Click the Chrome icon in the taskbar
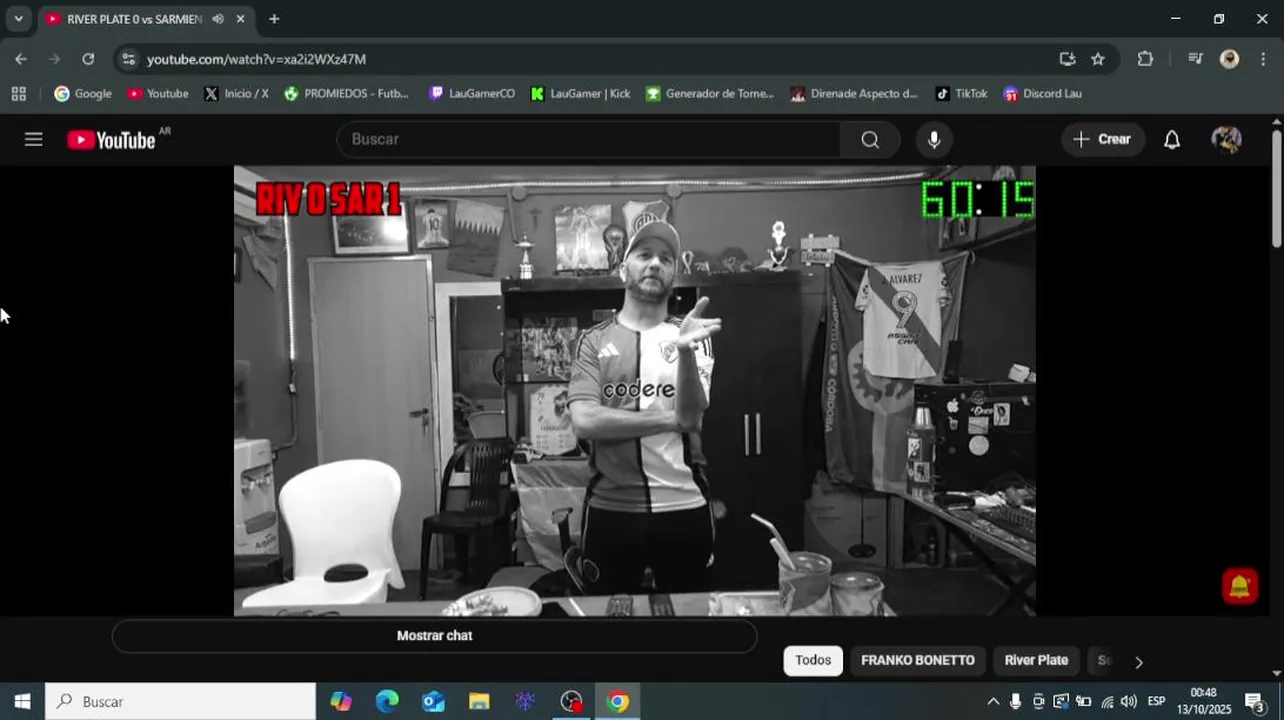 coord(617,702)
